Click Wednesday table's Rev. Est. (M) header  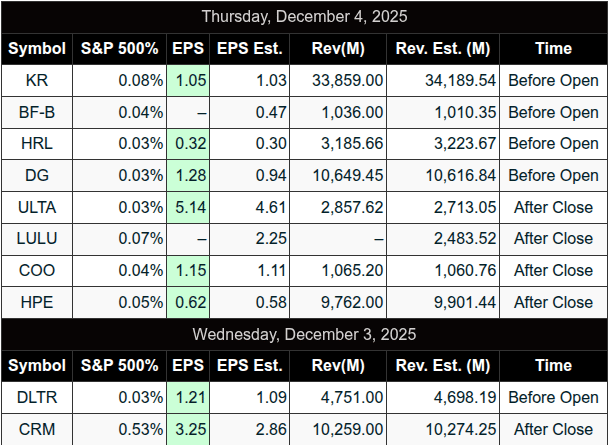(443, 366)
